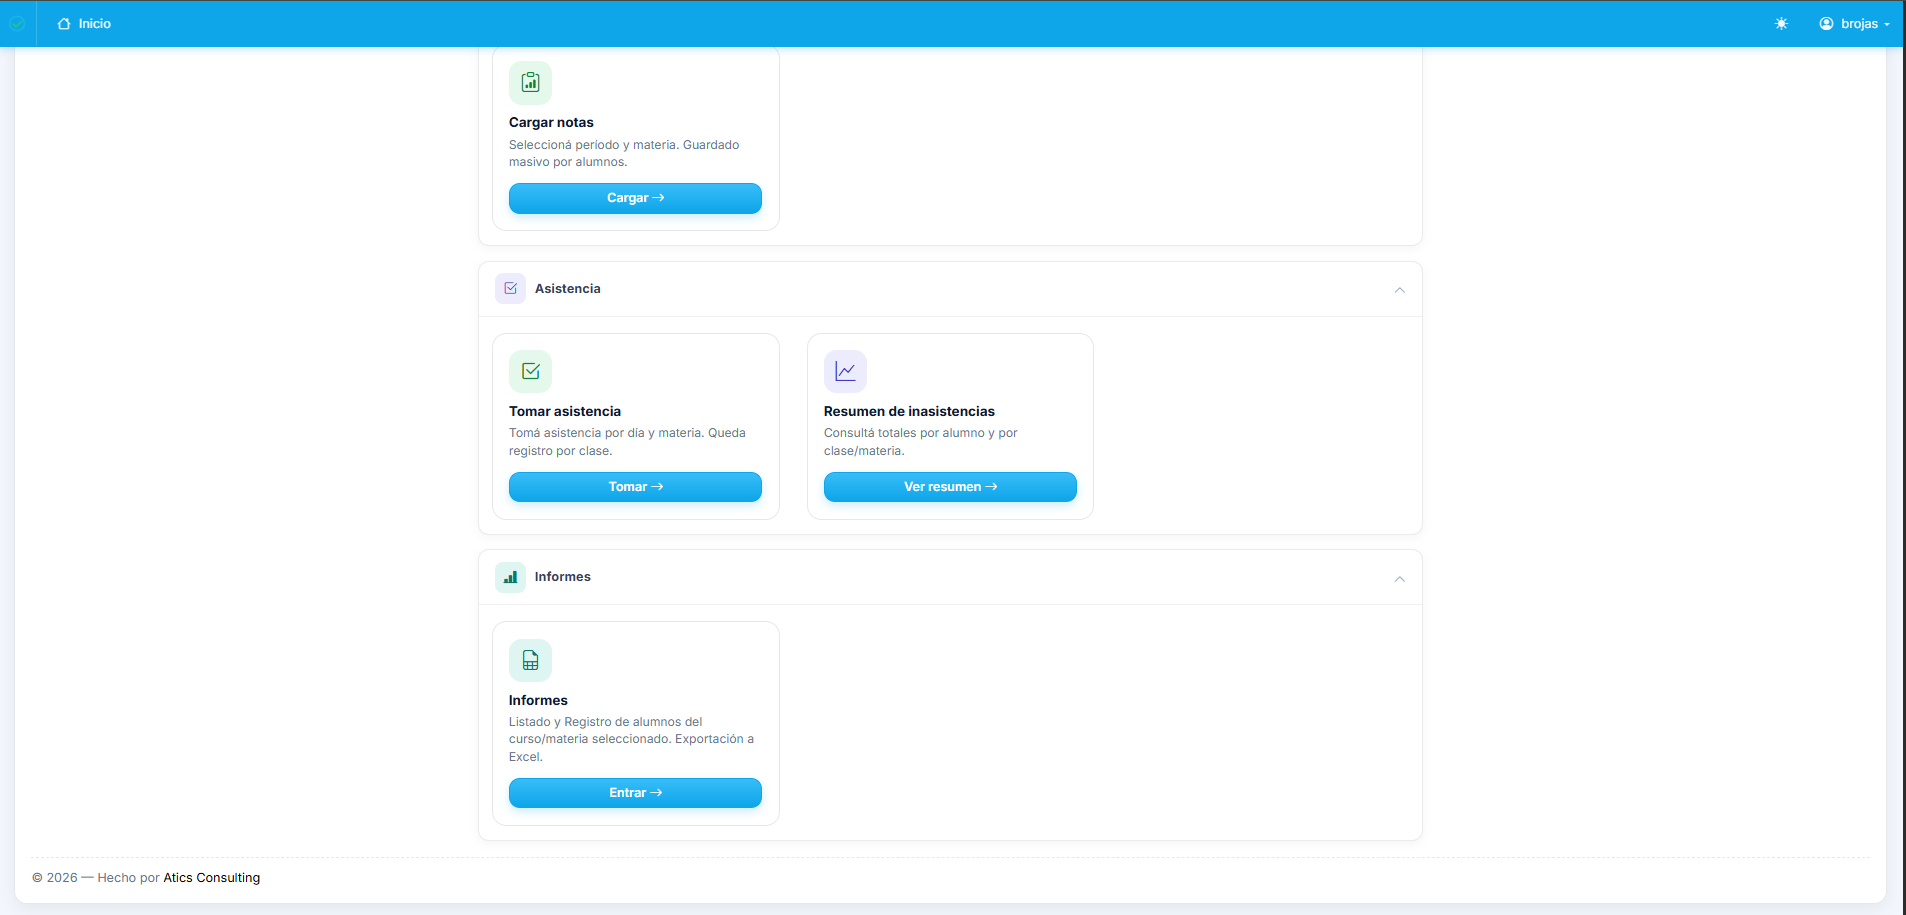Click the Asistencia section checkbox icon
Image resolution: width=1906 pixels, height=915 pixels.
point(510,289)
